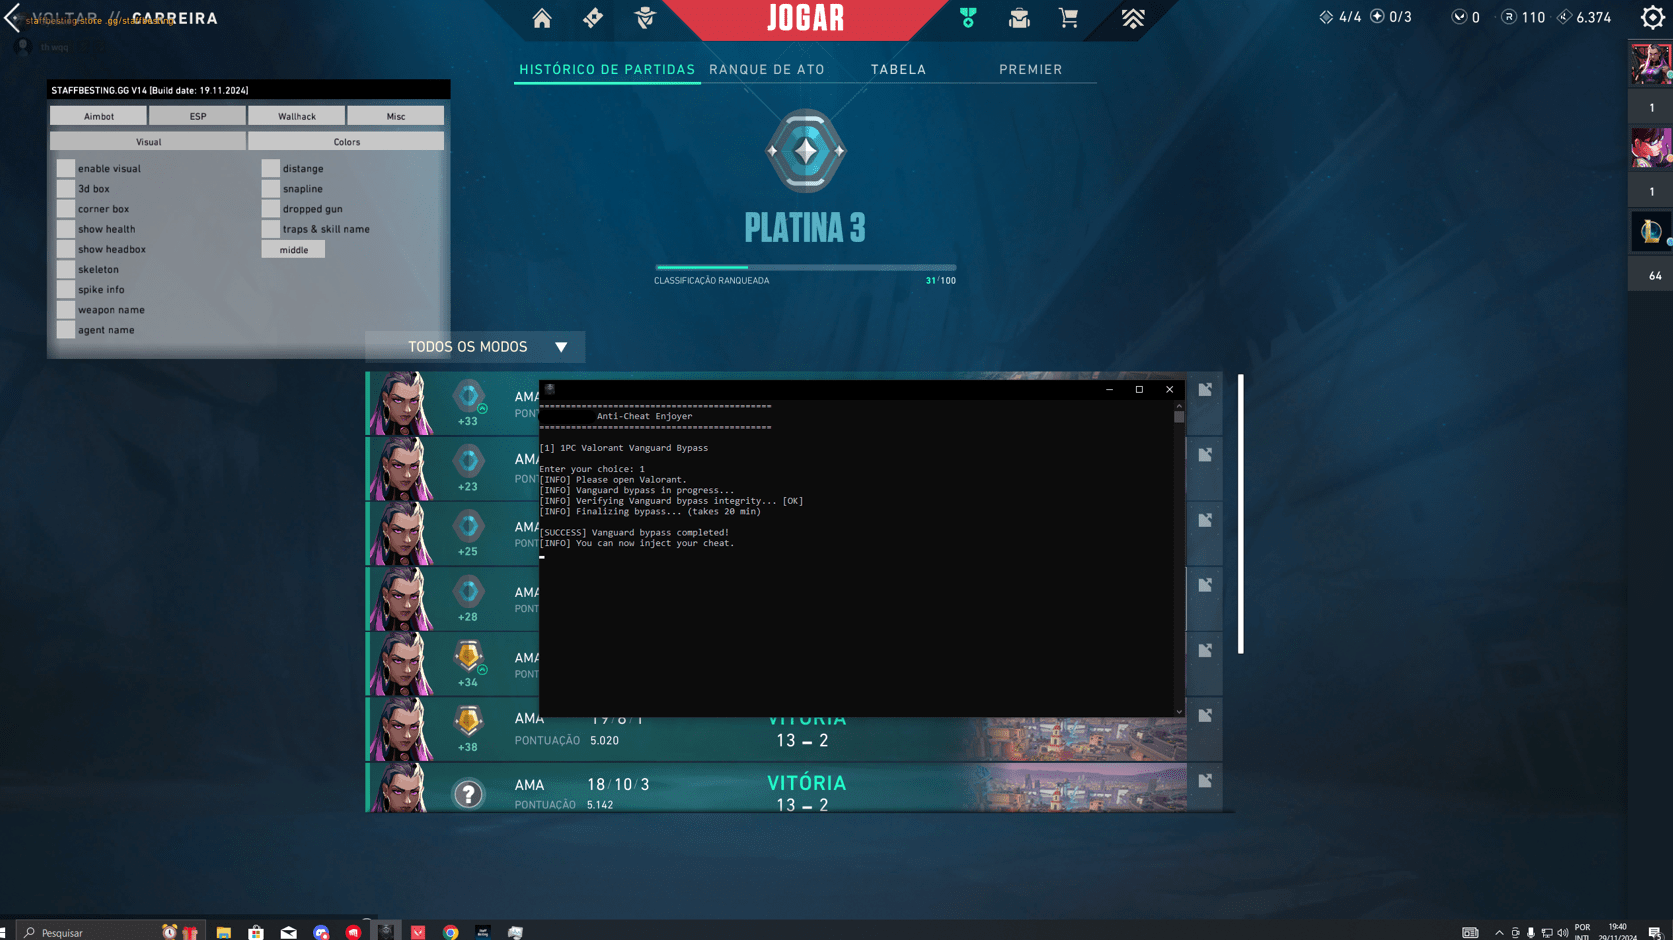Viewport: 1673px width, 940px height.
Task: Open the collection icon next to home
Action: point(593,18)
